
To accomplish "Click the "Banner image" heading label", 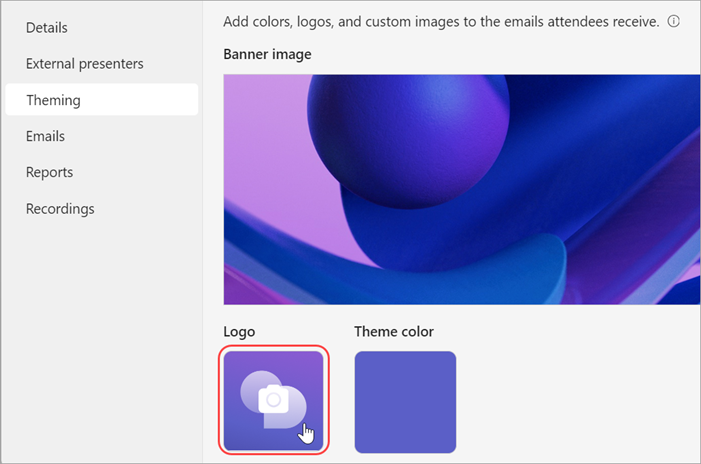I will click(267, 54).
